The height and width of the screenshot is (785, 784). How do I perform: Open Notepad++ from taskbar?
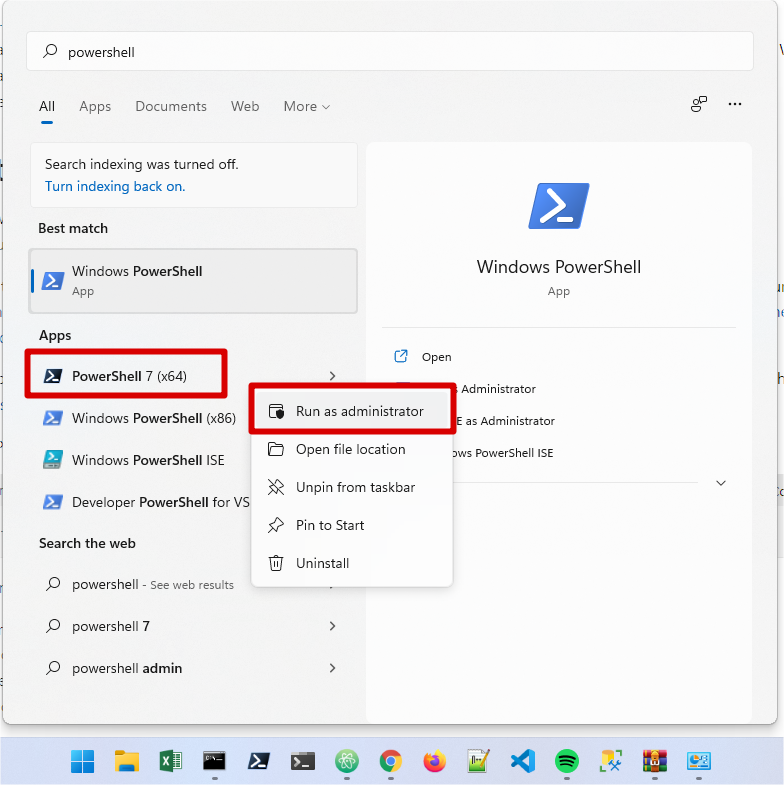coord(478,761)
